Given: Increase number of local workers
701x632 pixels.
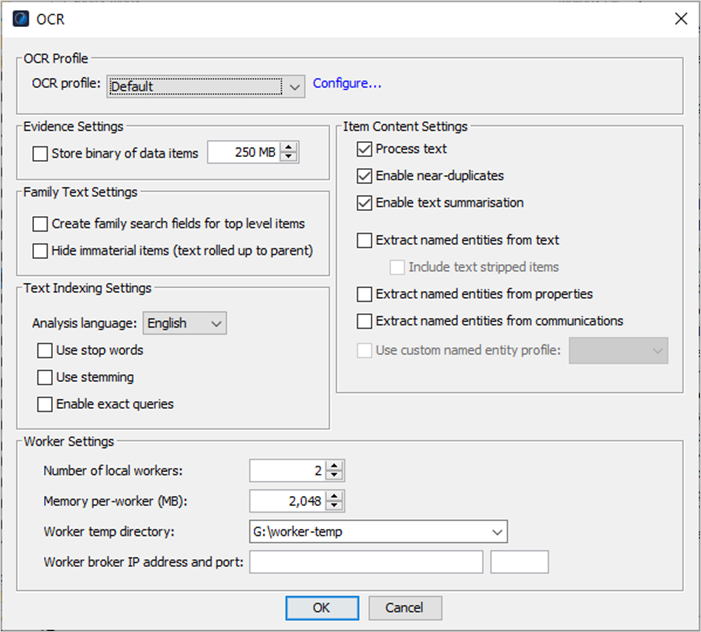Looking at the screenshot, I should tap(334, 465).
